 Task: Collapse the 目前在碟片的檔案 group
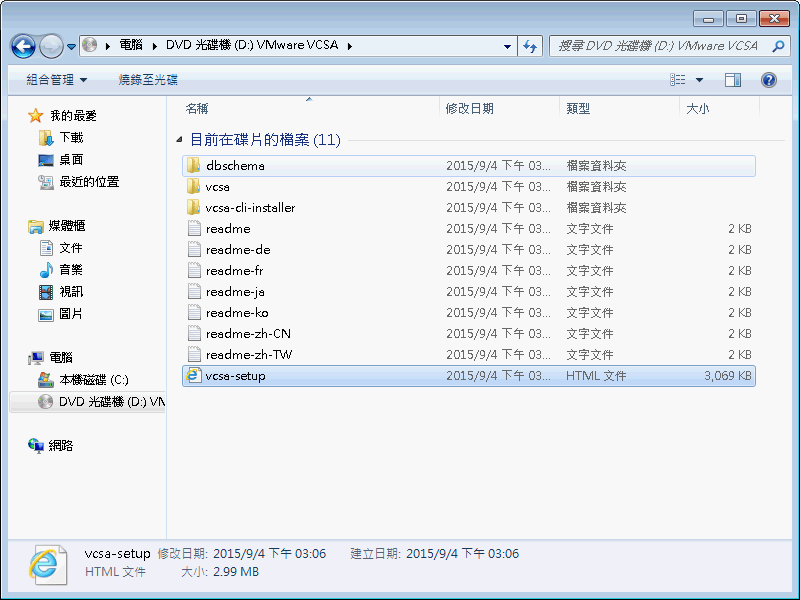click(179, 139)
